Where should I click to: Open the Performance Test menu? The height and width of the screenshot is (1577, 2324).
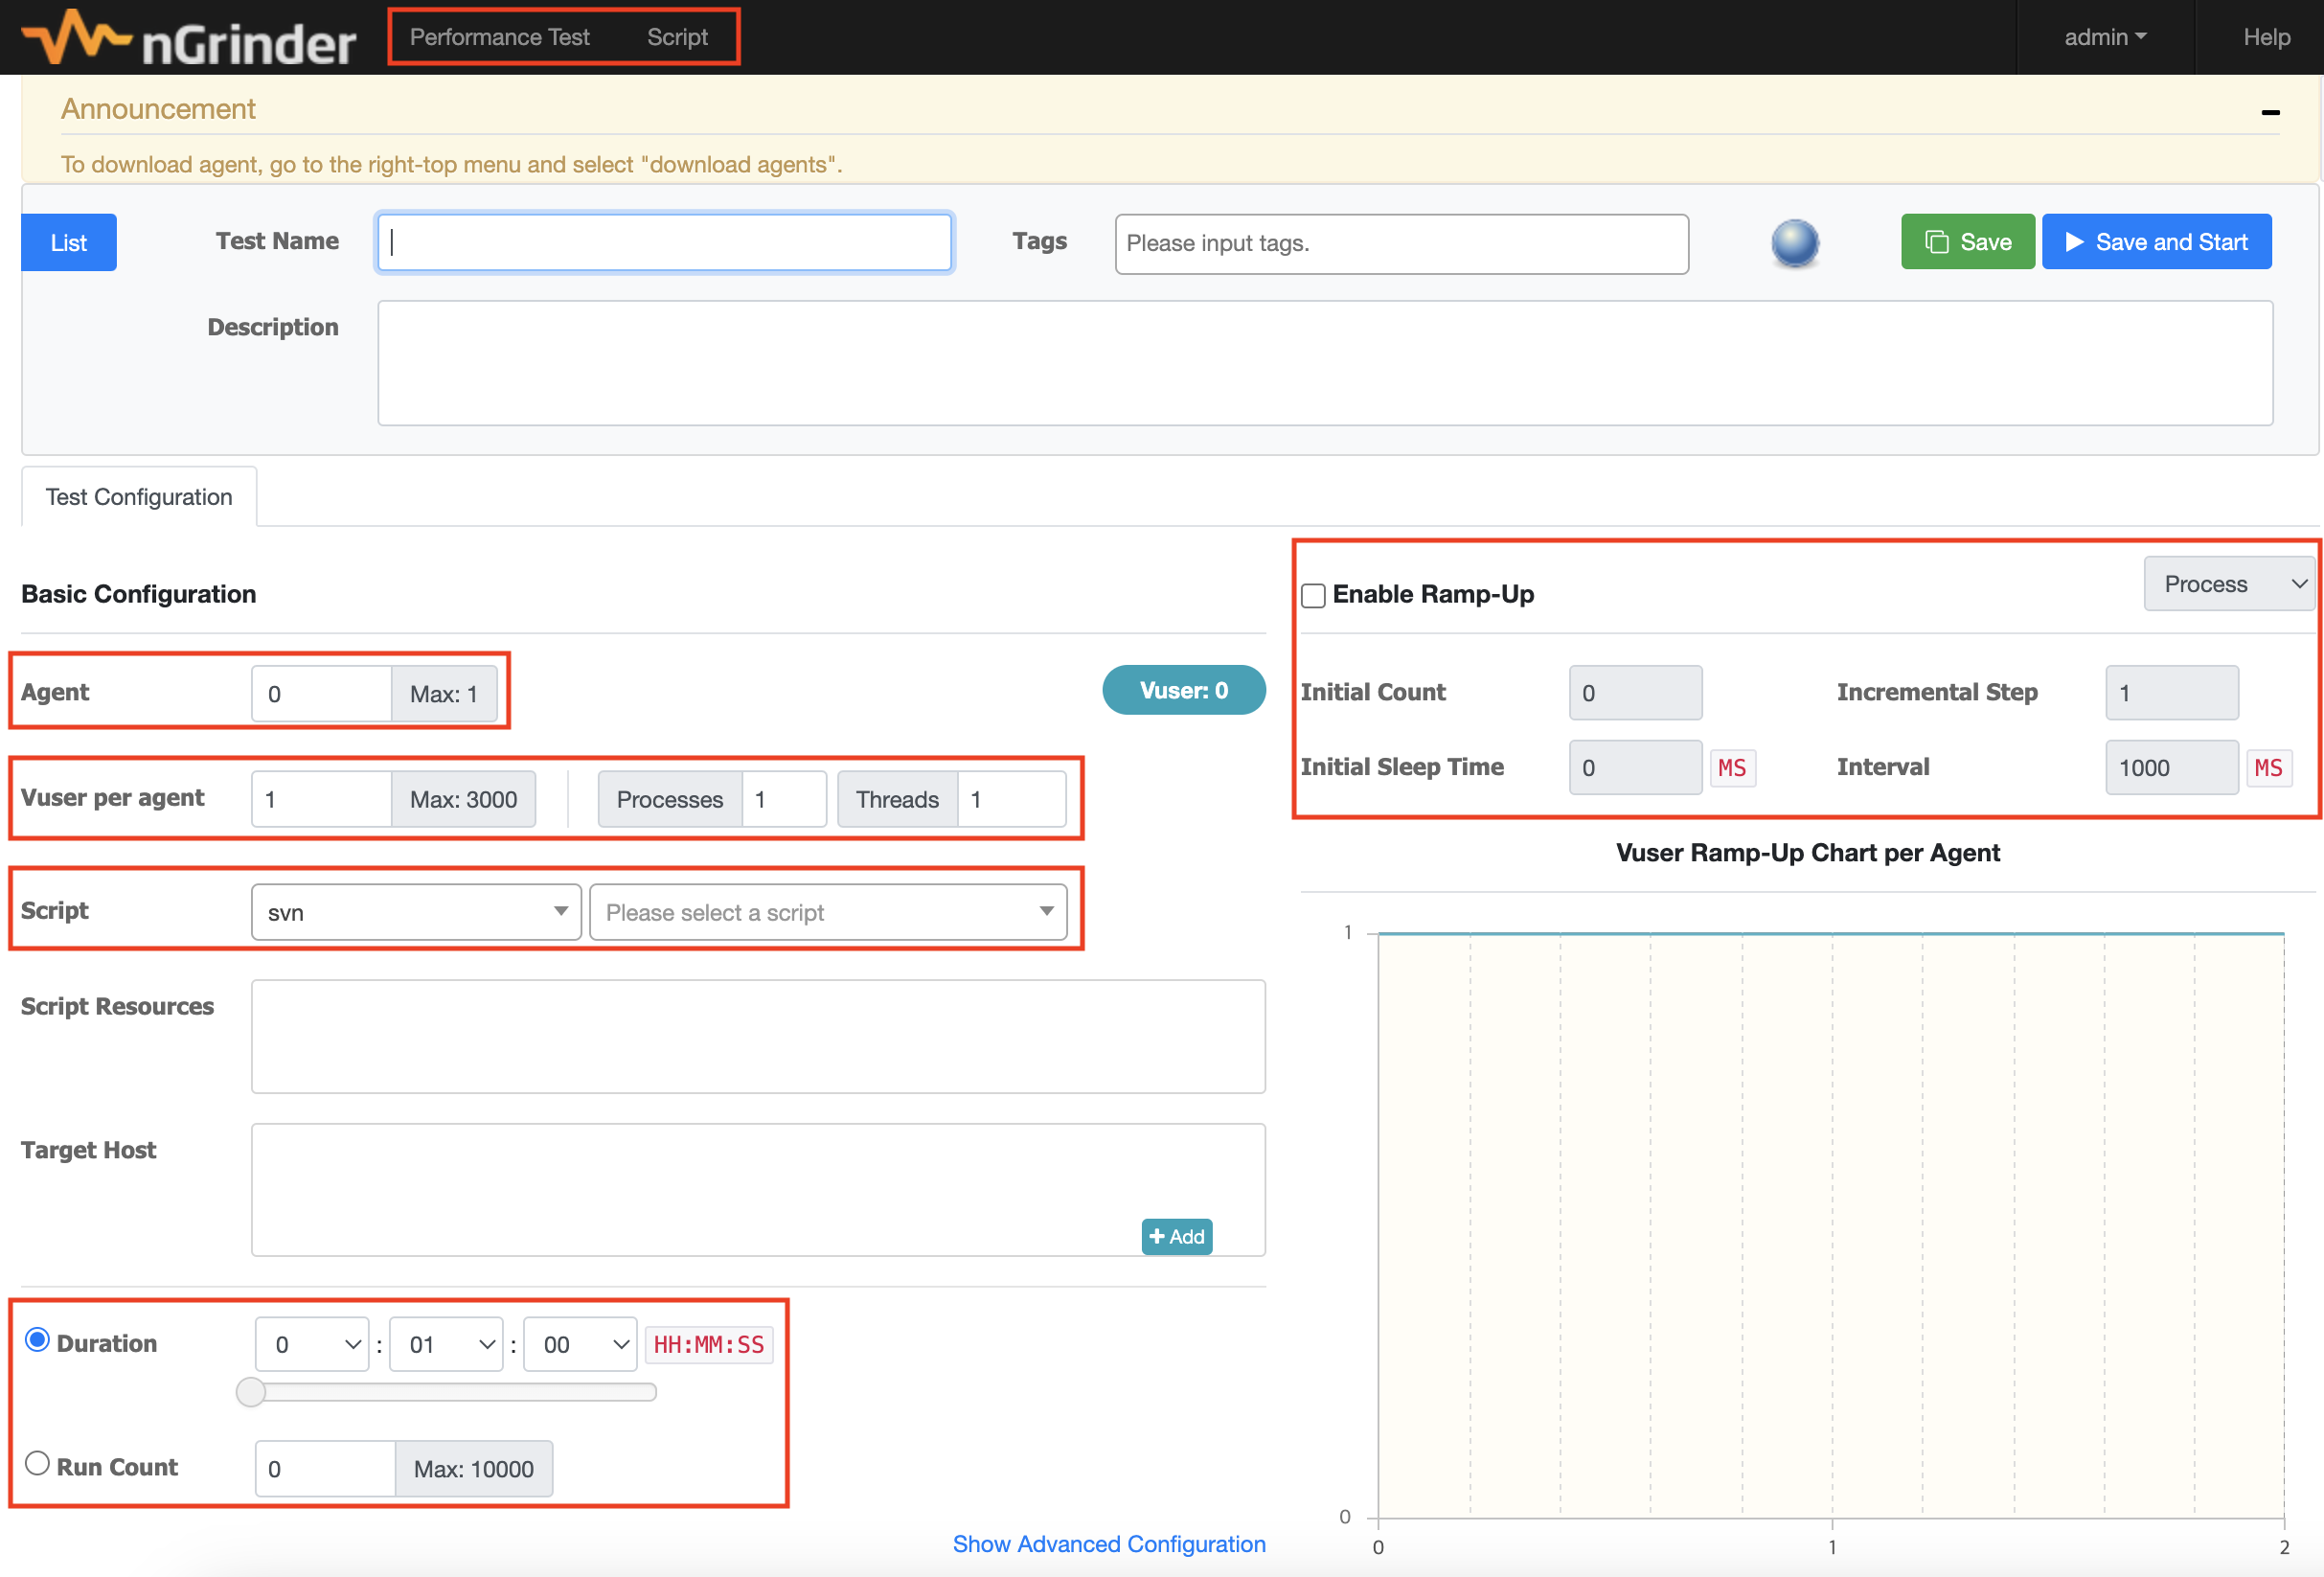[x=499, y=37]
